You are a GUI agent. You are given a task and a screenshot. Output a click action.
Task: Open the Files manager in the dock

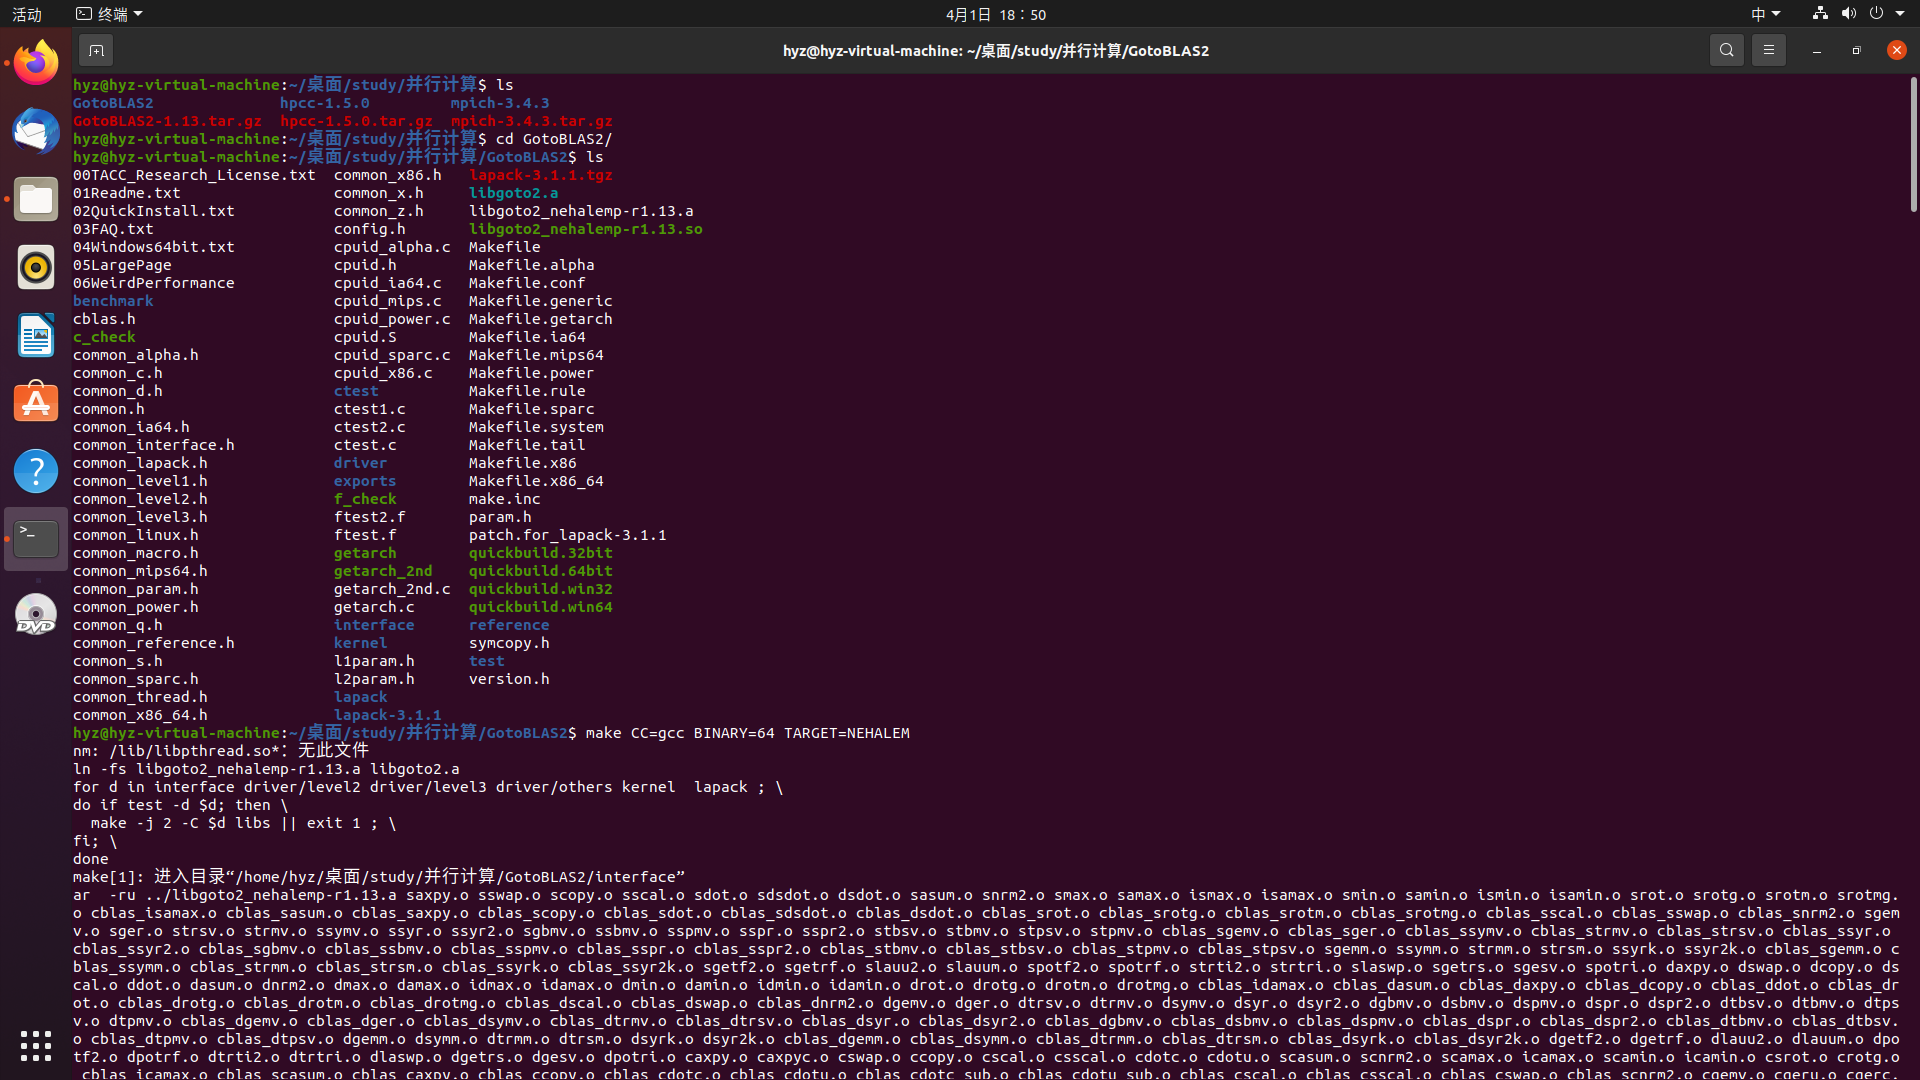36,199
